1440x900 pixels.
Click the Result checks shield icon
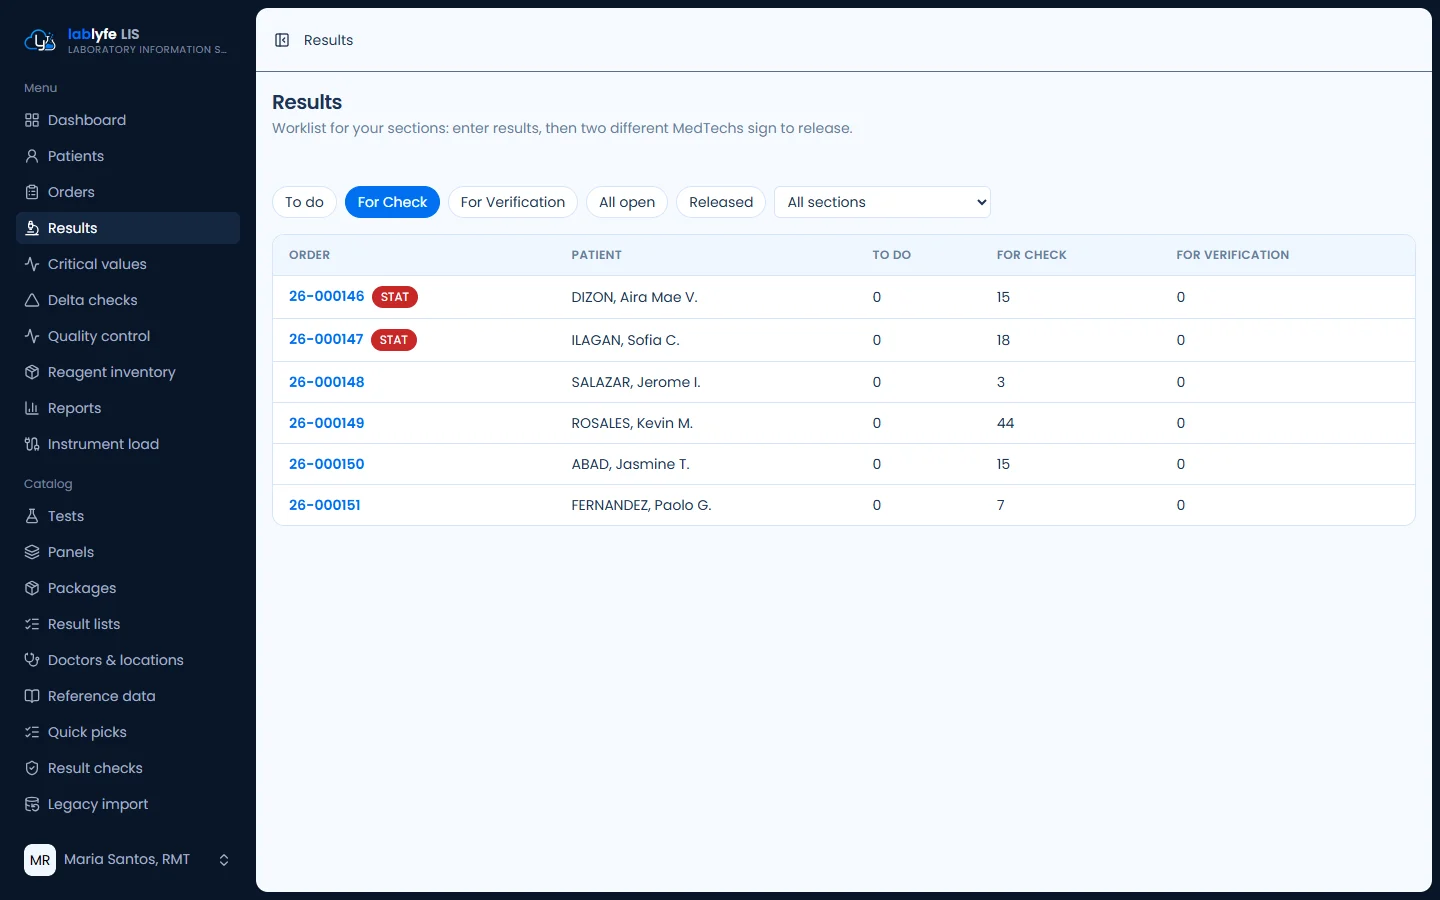pyautogui.click(x=32, y=768)
